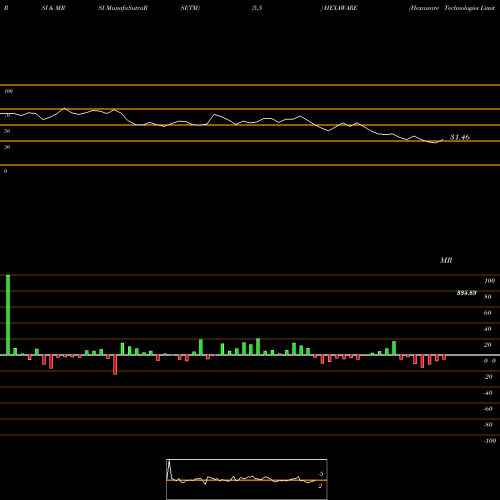Click the 20 label on MR axis
This screenshot has width=500, height=500.
point(488,345)
